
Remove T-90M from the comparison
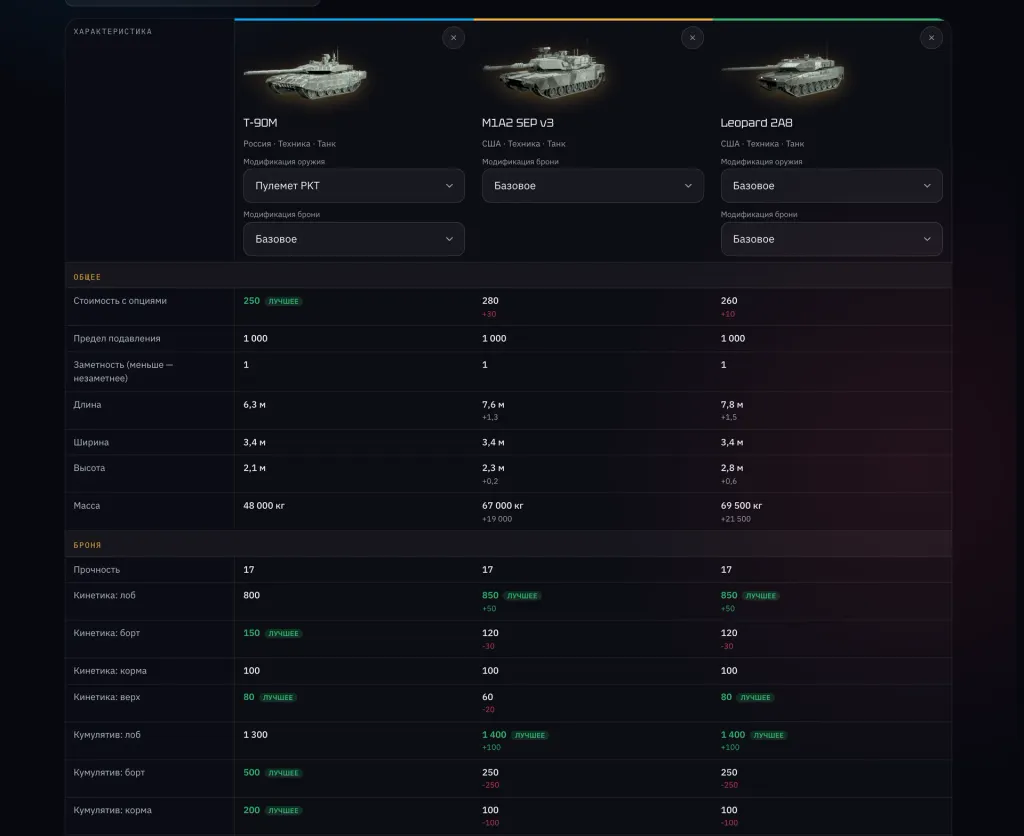pos(453,38)
